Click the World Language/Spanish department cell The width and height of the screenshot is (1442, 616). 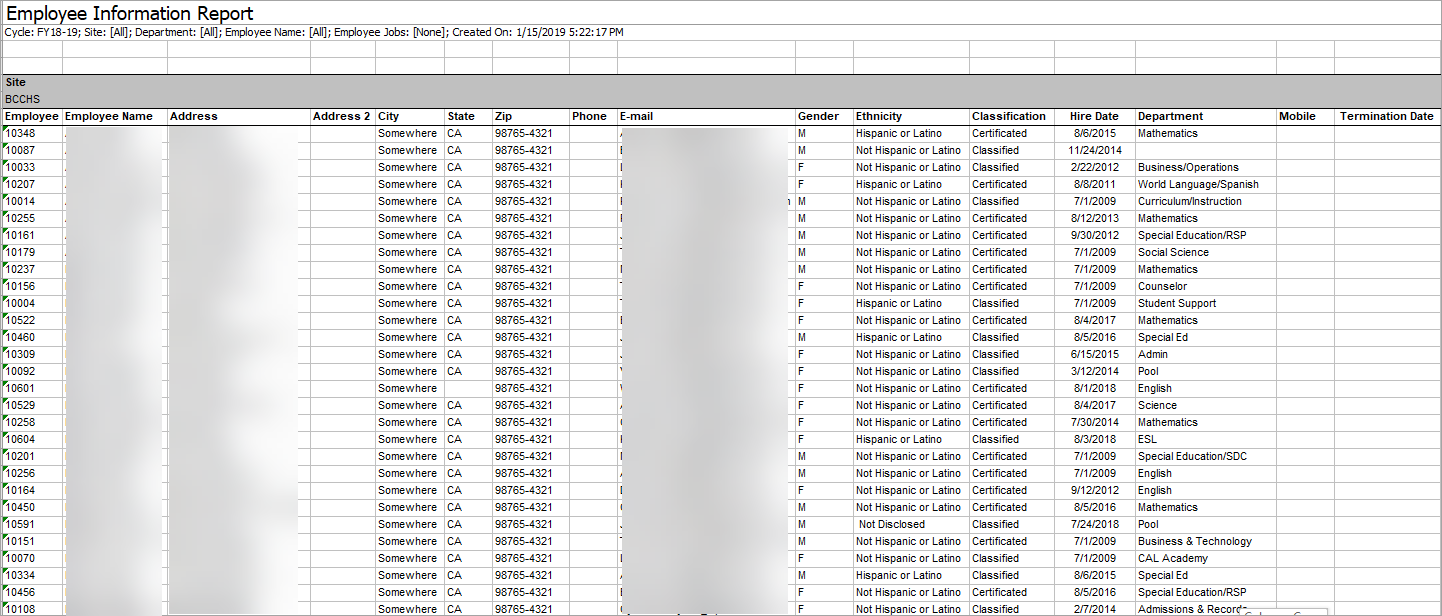[x=1198, y=184]
